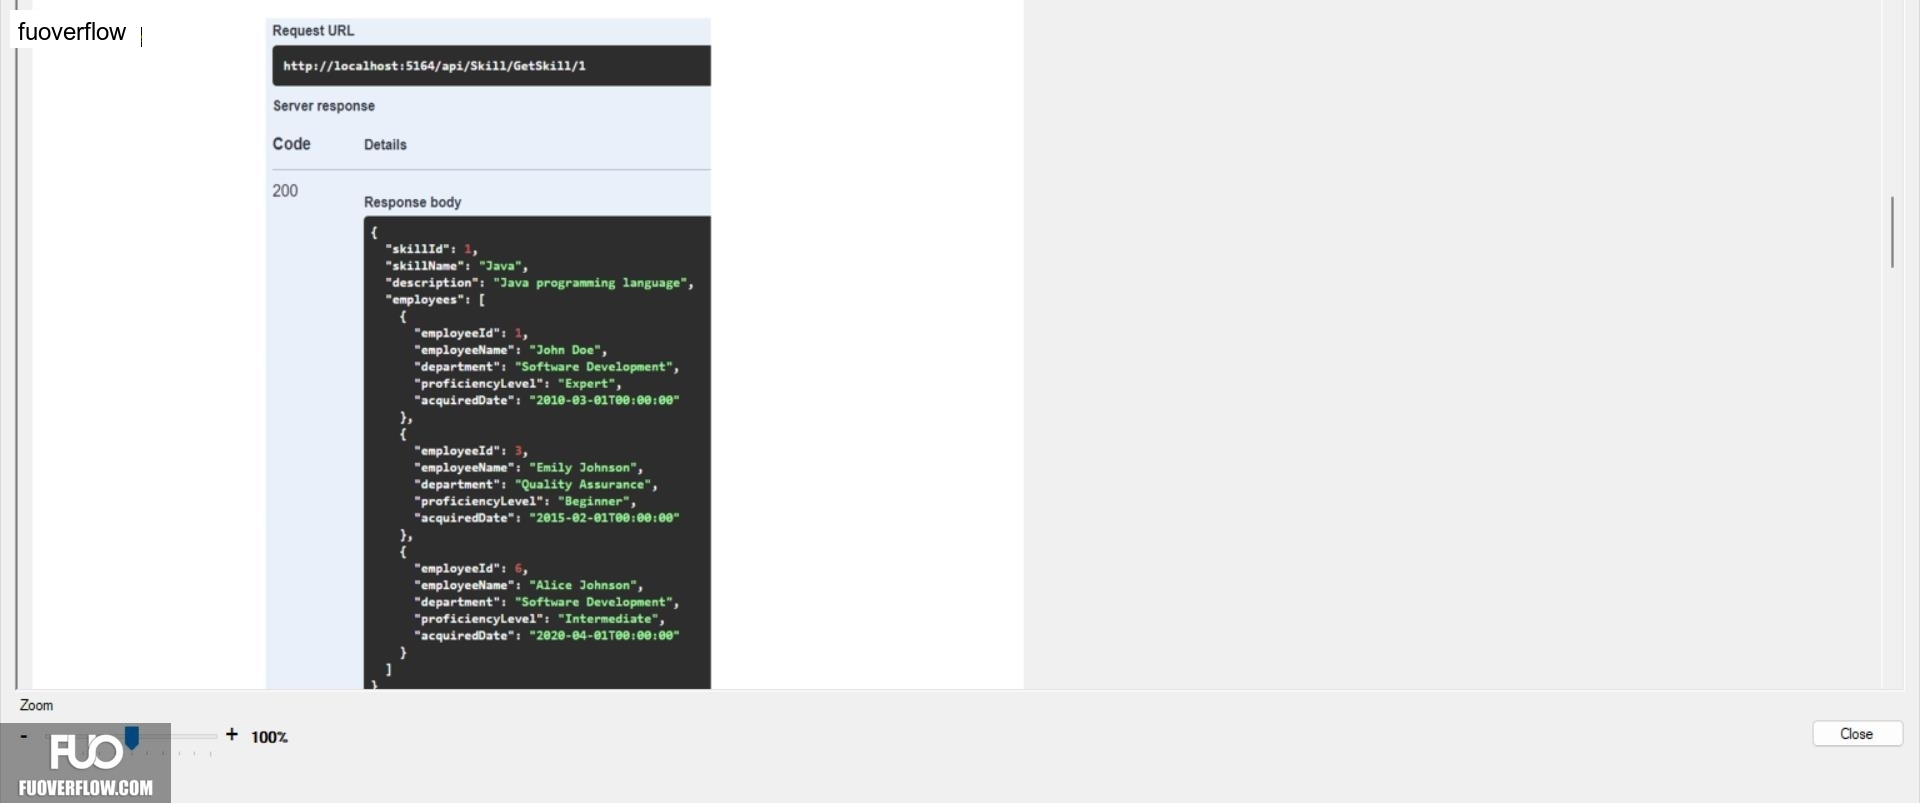Click the "employeeId": 3 line

pos(470,451)
